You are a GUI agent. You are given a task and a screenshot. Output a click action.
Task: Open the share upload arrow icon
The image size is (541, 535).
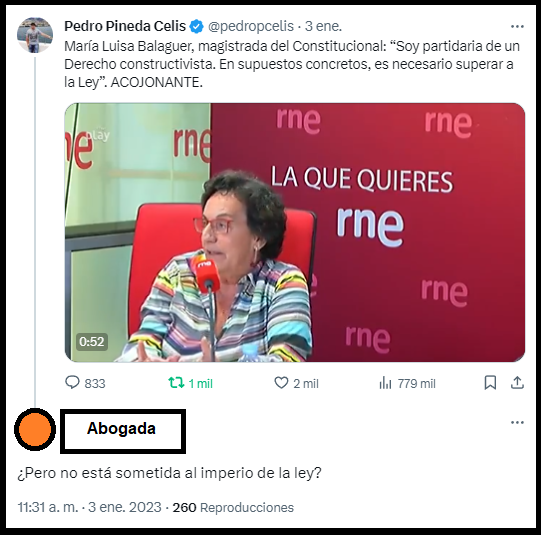coord(517,383)
